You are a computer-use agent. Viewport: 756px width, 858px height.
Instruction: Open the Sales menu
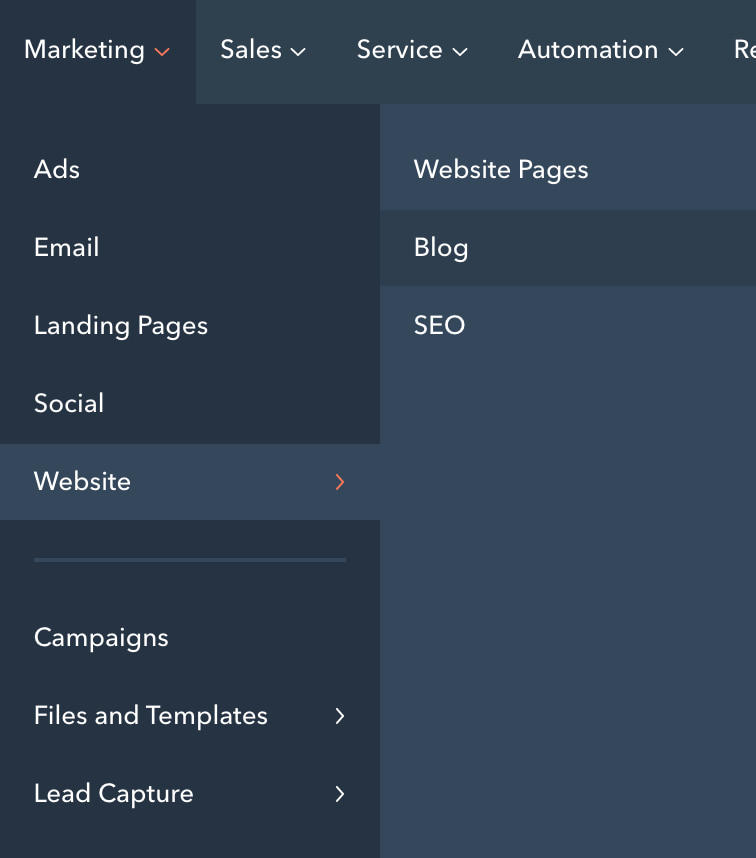click(x=251, y=49)
